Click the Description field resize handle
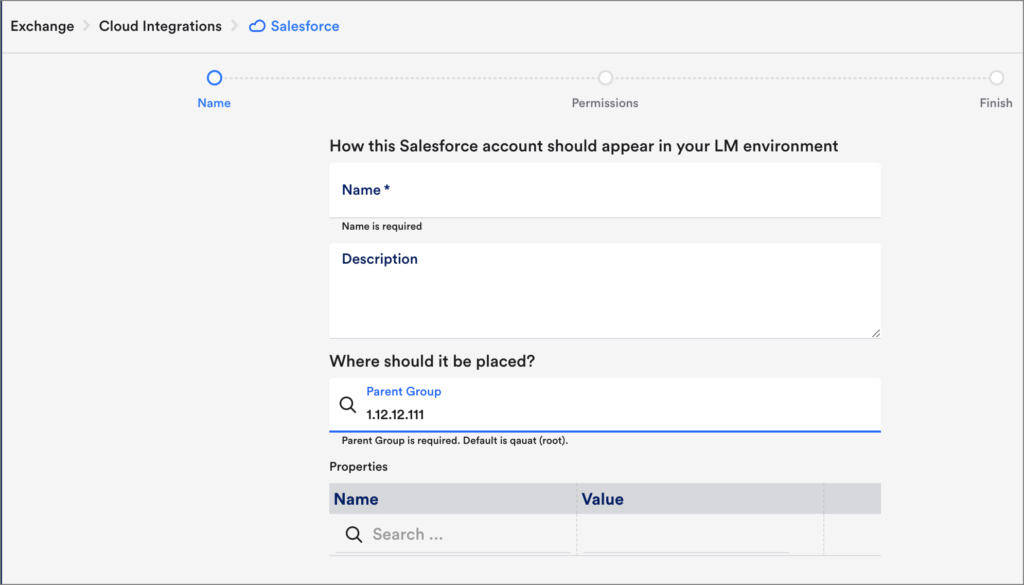 pyautogui.click(x=876, y=333)
